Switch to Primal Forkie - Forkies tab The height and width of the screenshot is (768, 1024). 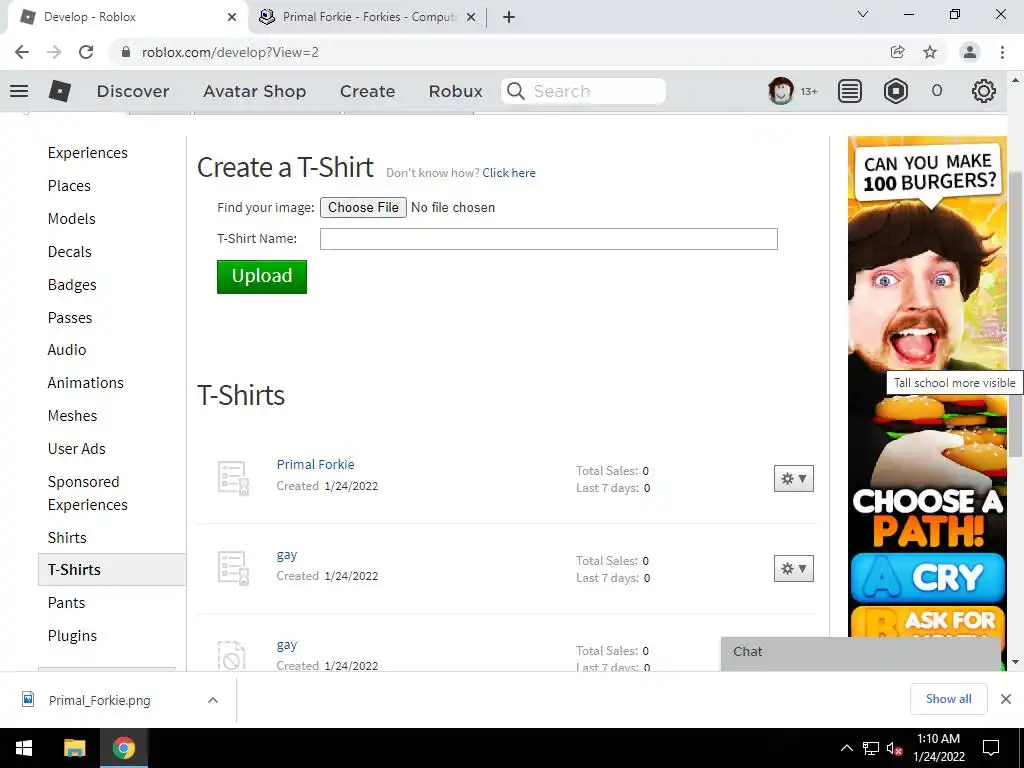pyautogui.click(x=368, y=17)
